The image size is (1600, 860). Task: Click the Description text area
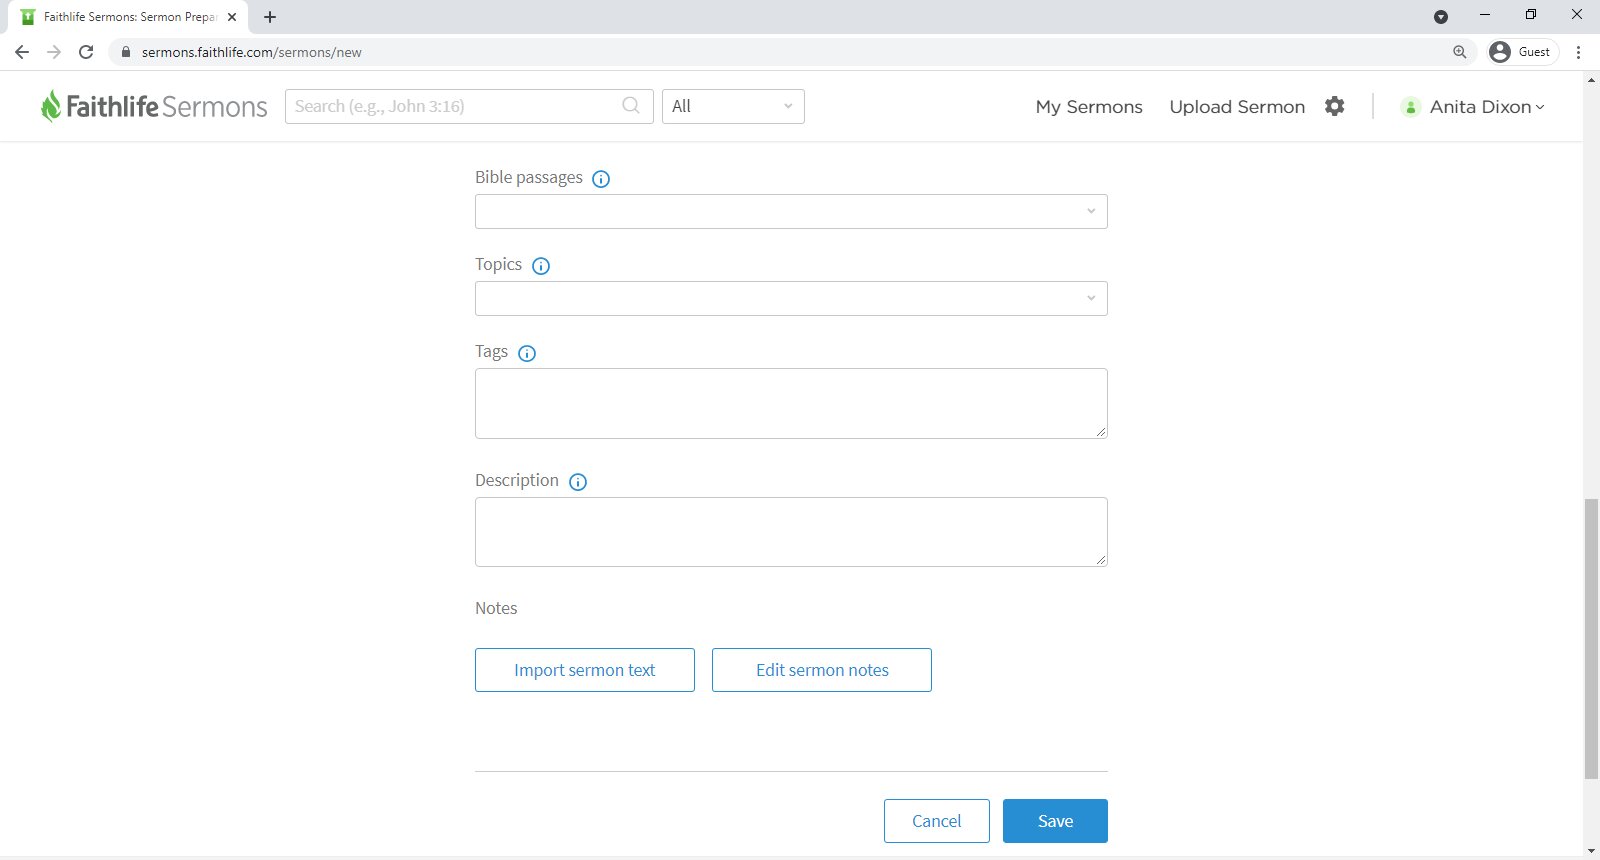[791, 532]
